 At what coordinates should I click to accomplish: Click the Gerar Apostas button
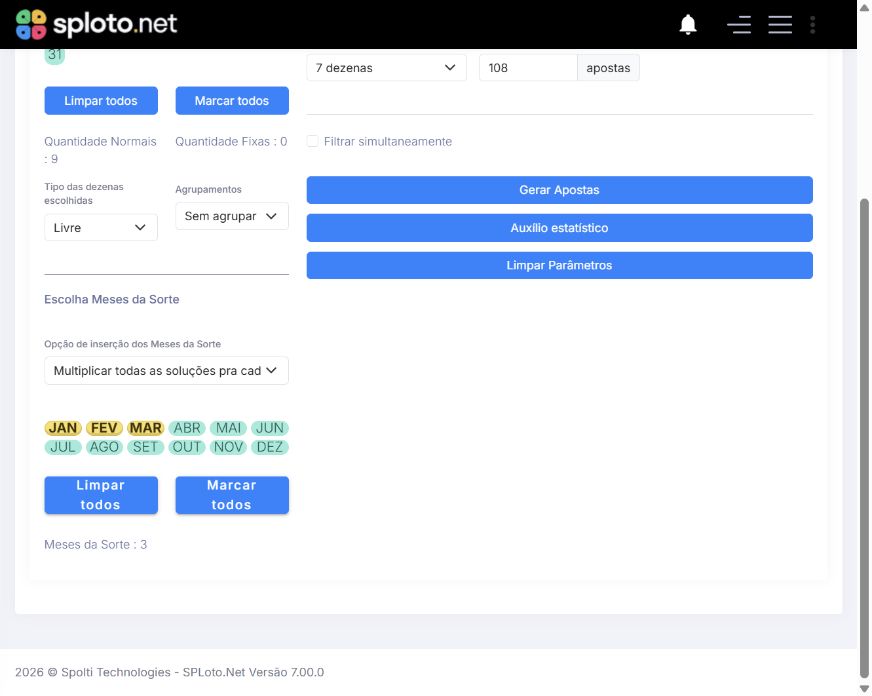pyautogui.click(x=559, y=190)
